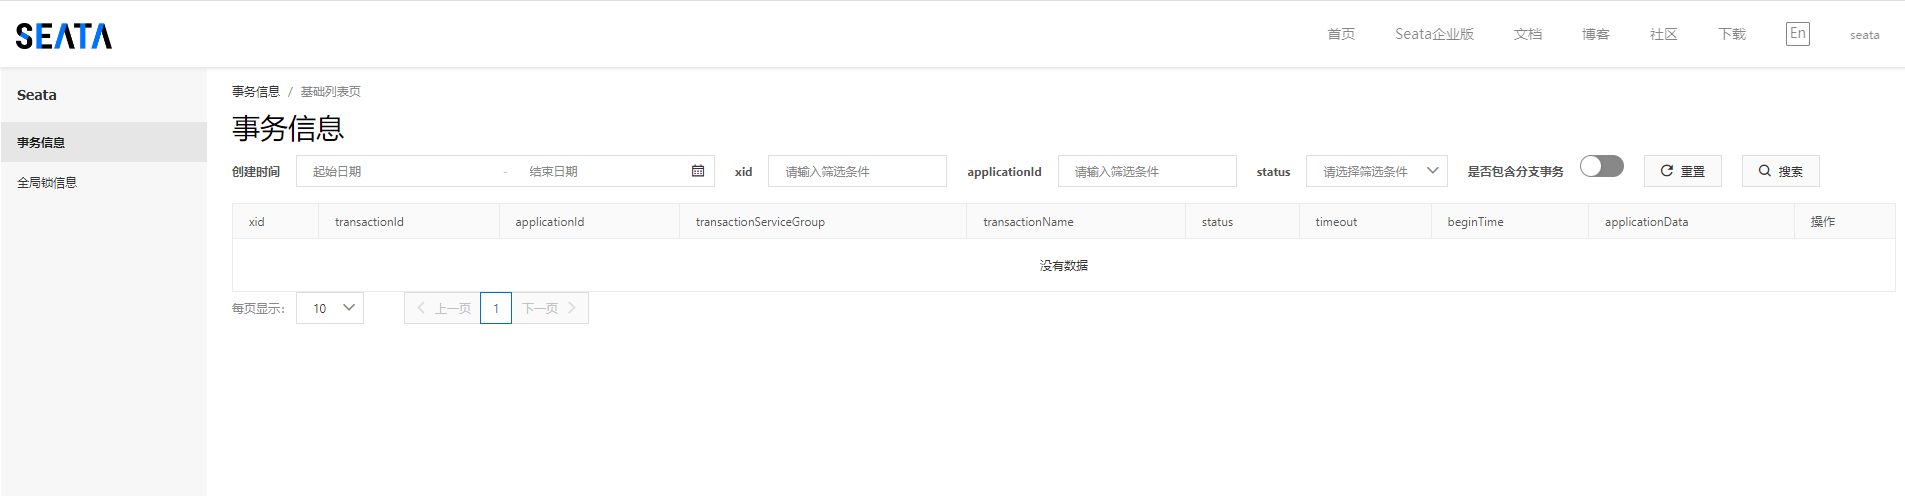Open 文档 in the top navigation

coord(1527,34)
